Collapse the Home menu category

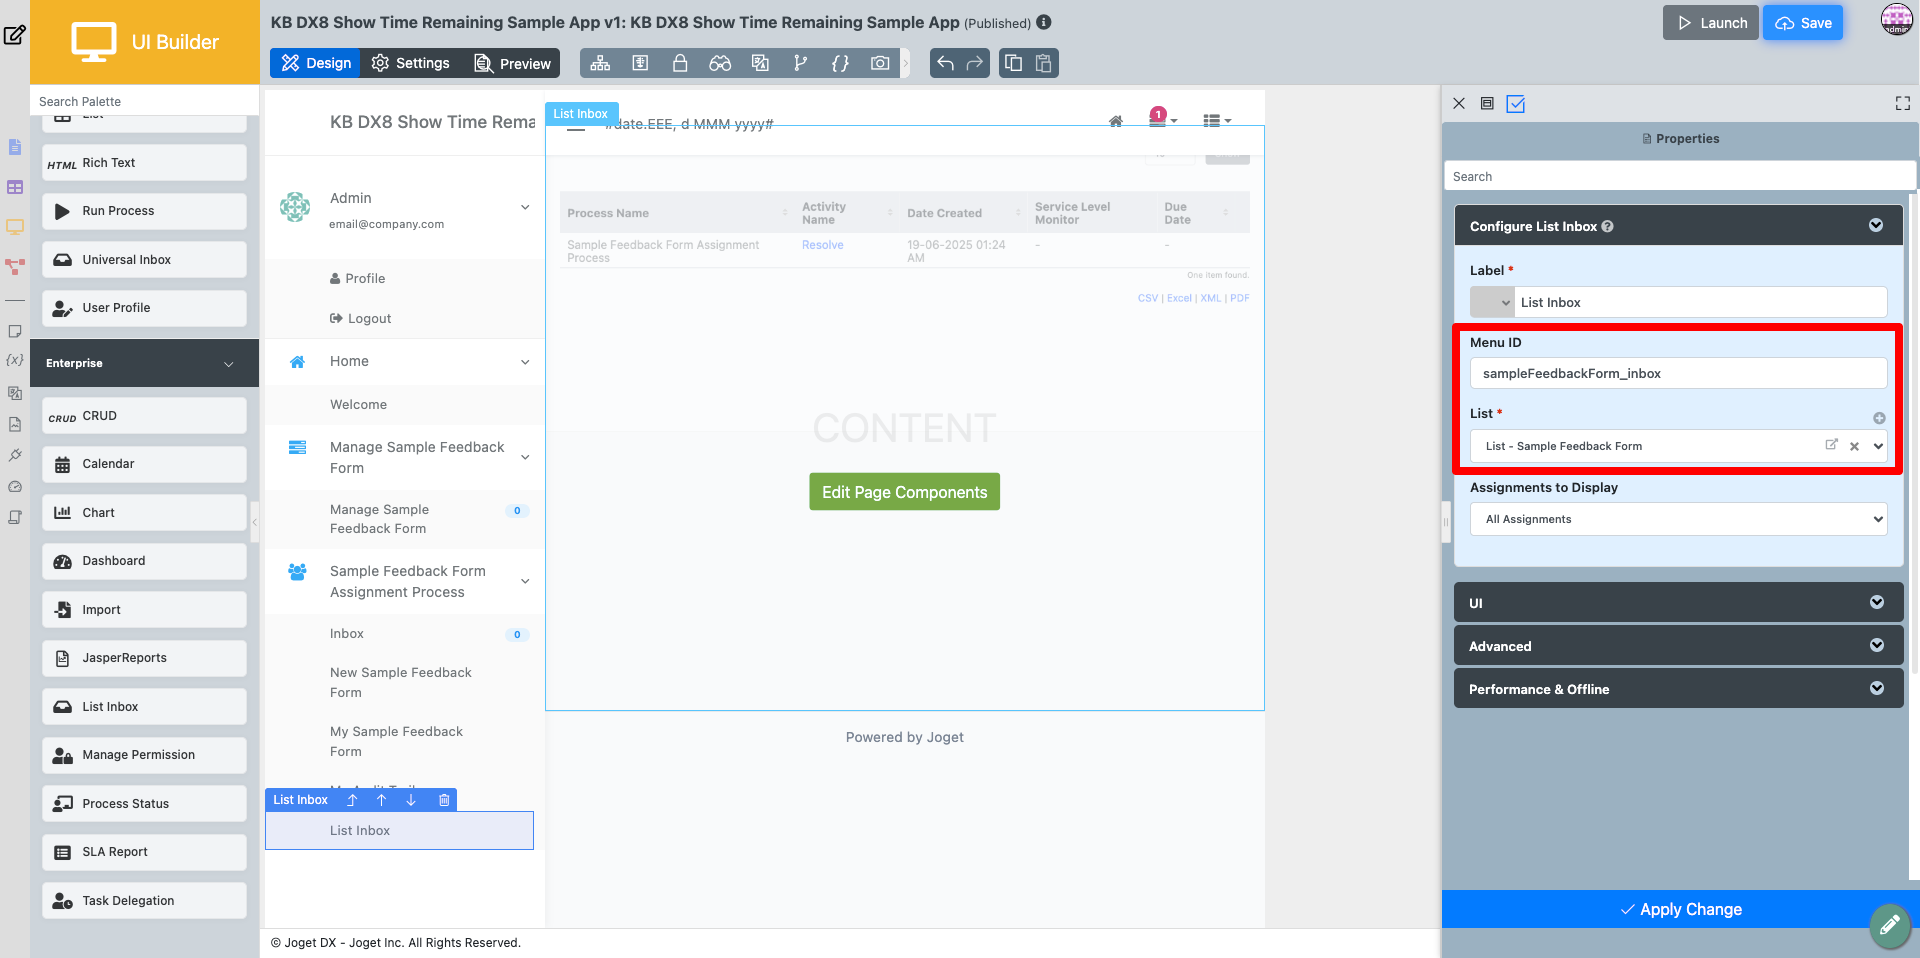(x=525, y=362)
